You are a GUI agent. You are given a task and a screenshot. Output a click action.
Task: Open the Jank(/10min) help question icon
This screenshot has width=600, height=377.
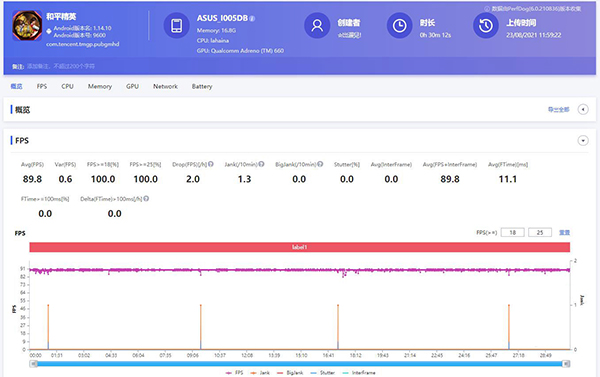pyautogui.click(x=261, y=164)
